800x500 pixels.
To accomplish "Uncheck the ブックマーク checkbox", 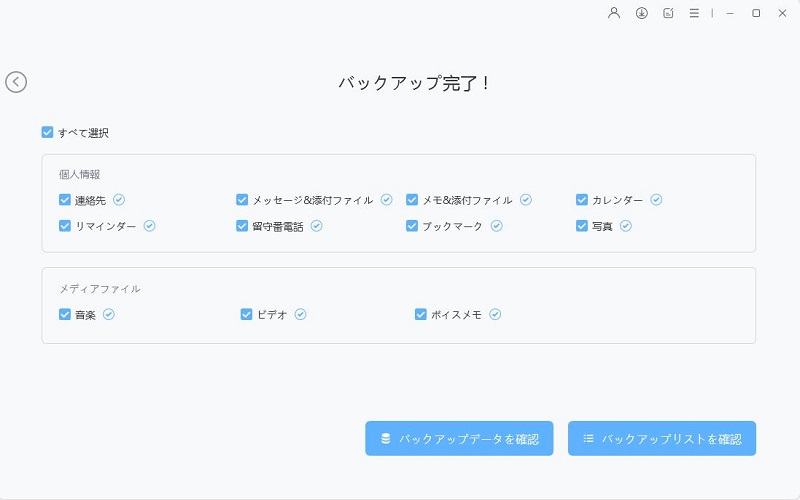I will 412,226.
